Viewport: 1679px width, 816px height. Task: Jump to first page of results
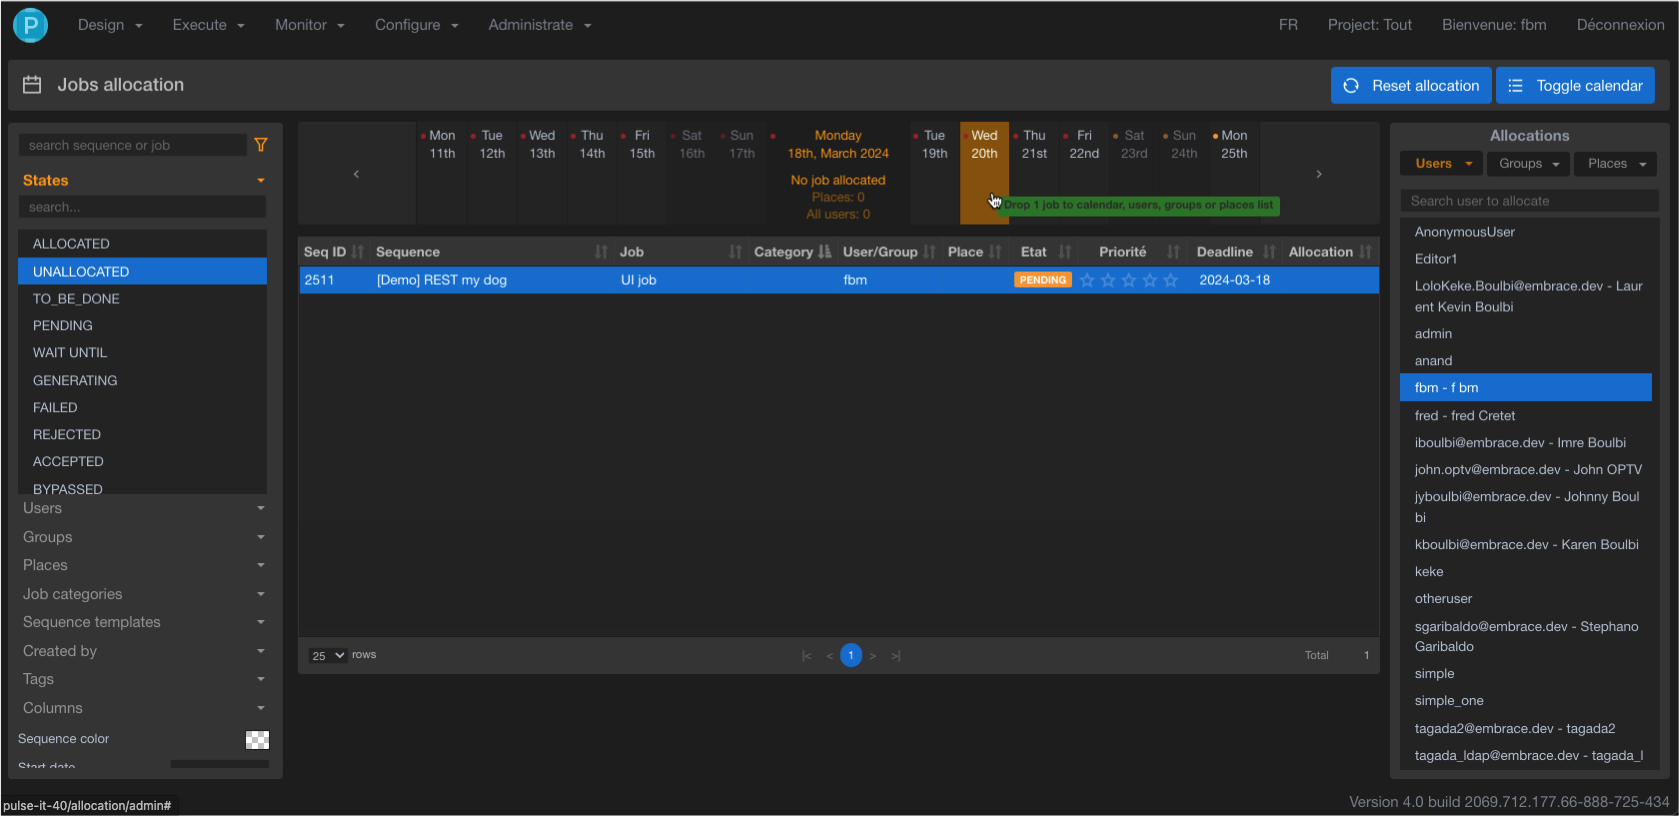click(806, 656)
